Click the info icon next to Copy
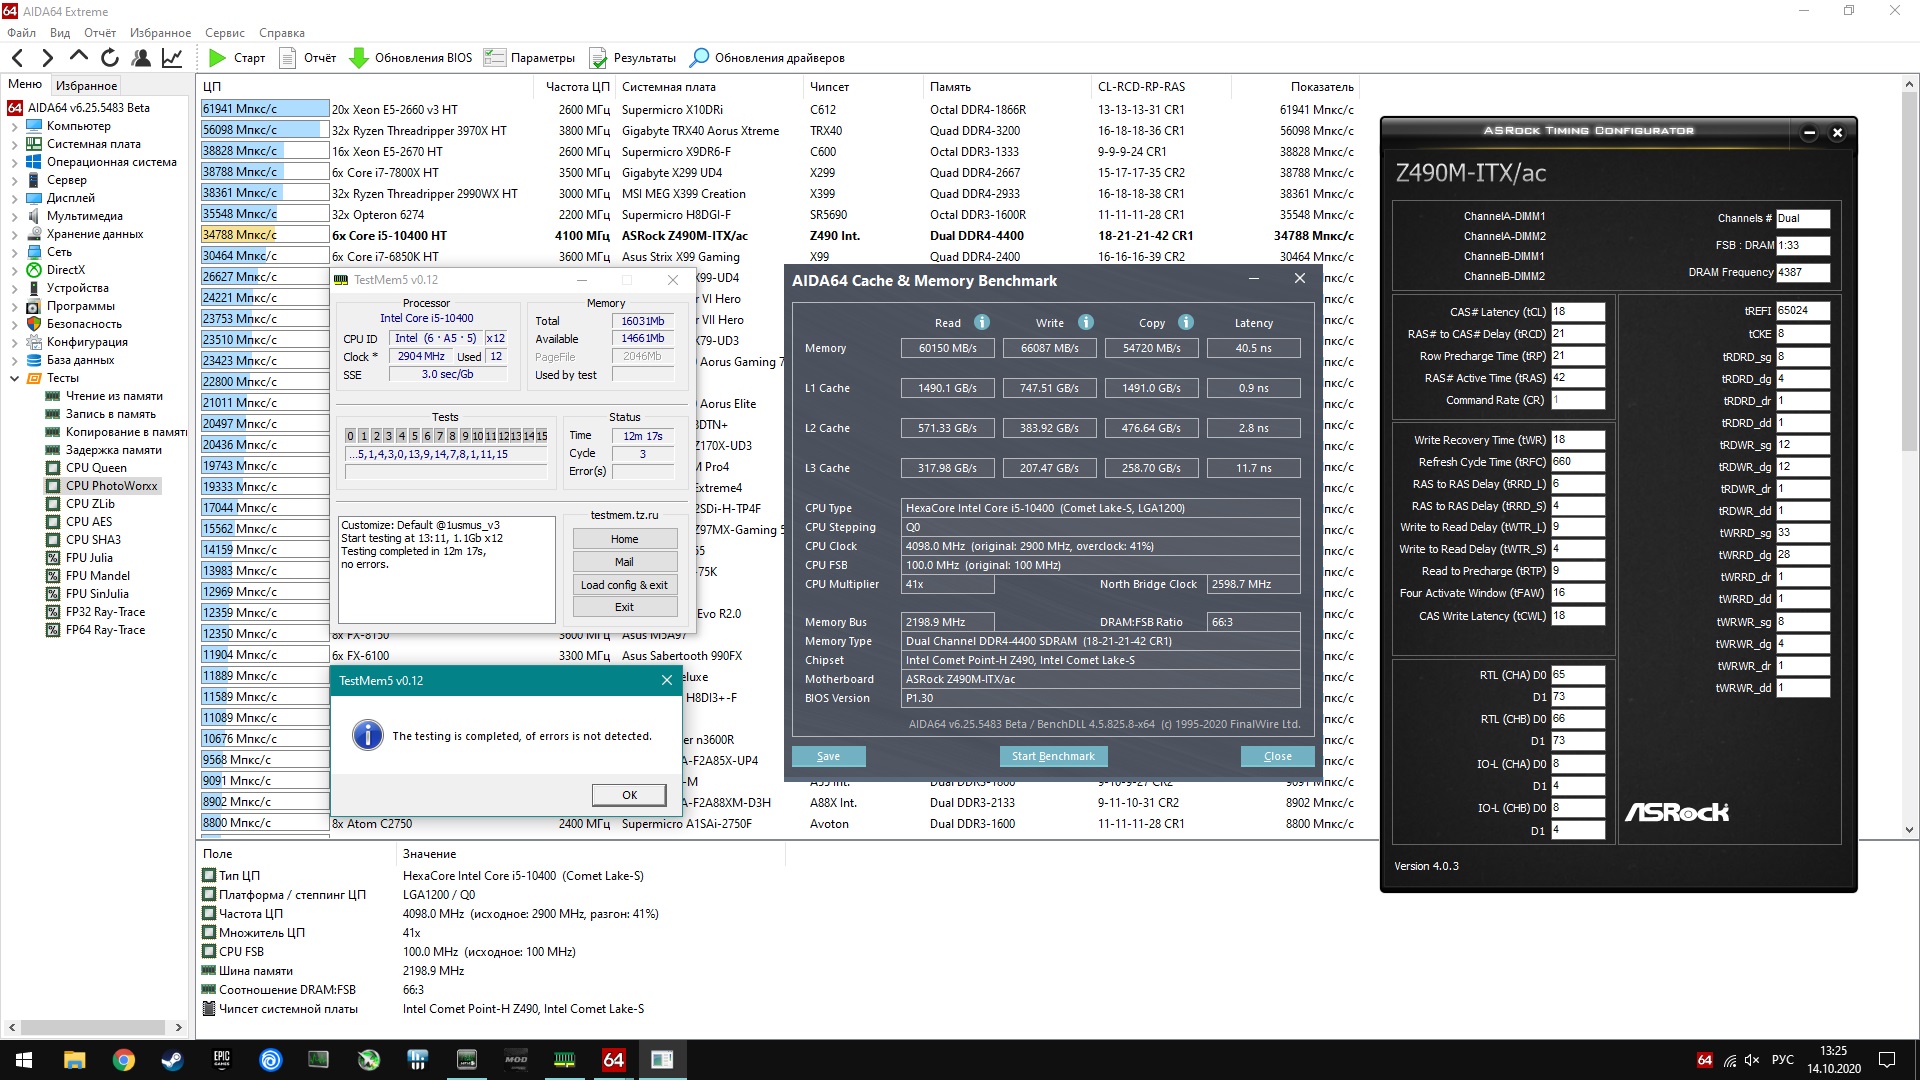This screenshot has width=1920, height=1080. tap(1185, 322)
